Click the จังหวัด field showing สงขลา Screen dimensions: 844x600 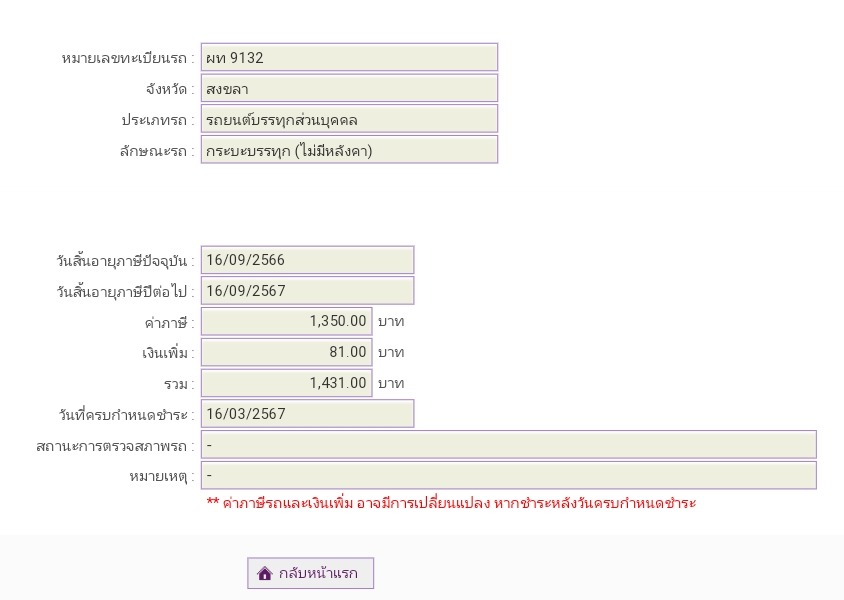[349, 88]
